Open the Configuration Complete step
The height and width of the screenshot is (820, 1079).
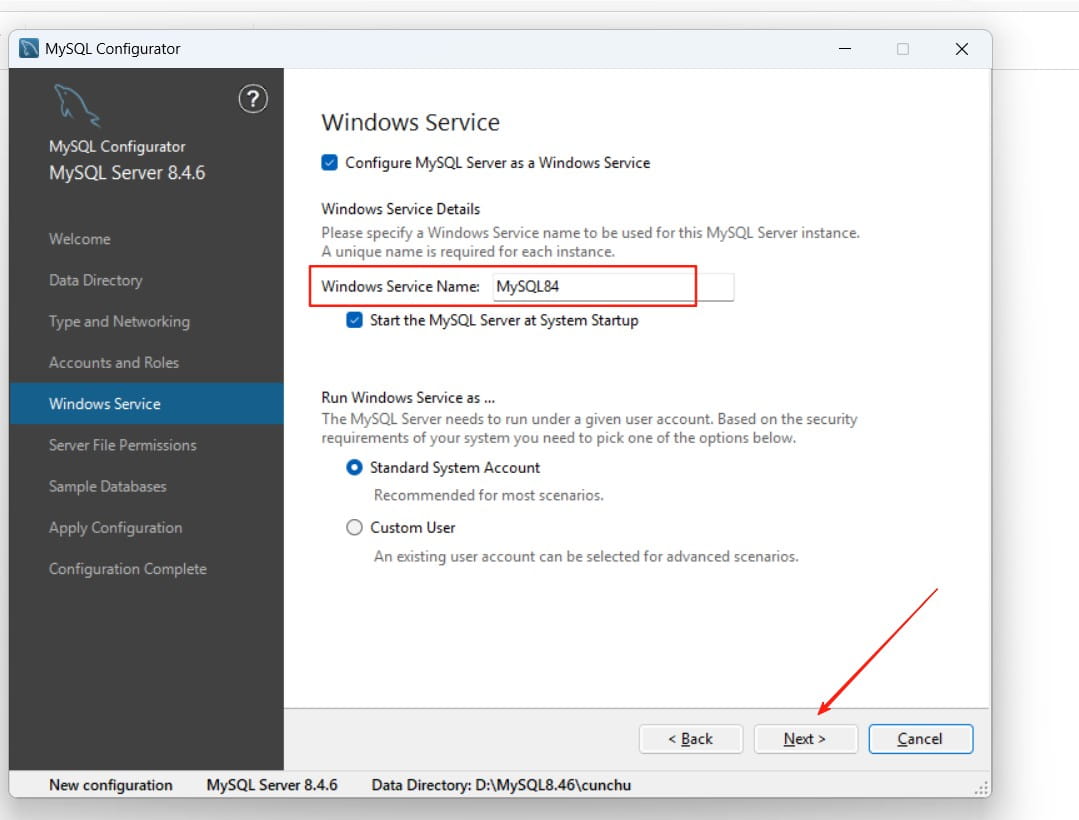127,570
